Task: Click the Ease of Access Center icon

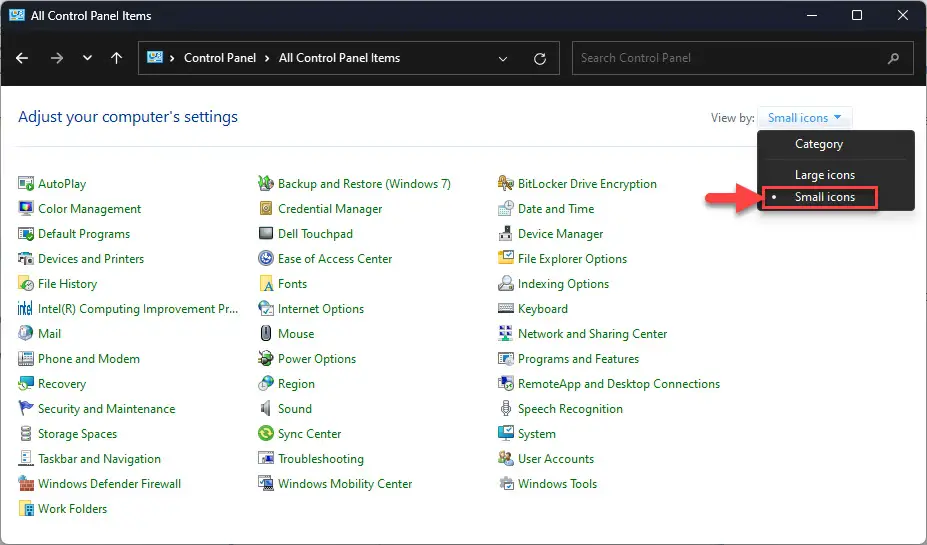Action: pos(266,258)
